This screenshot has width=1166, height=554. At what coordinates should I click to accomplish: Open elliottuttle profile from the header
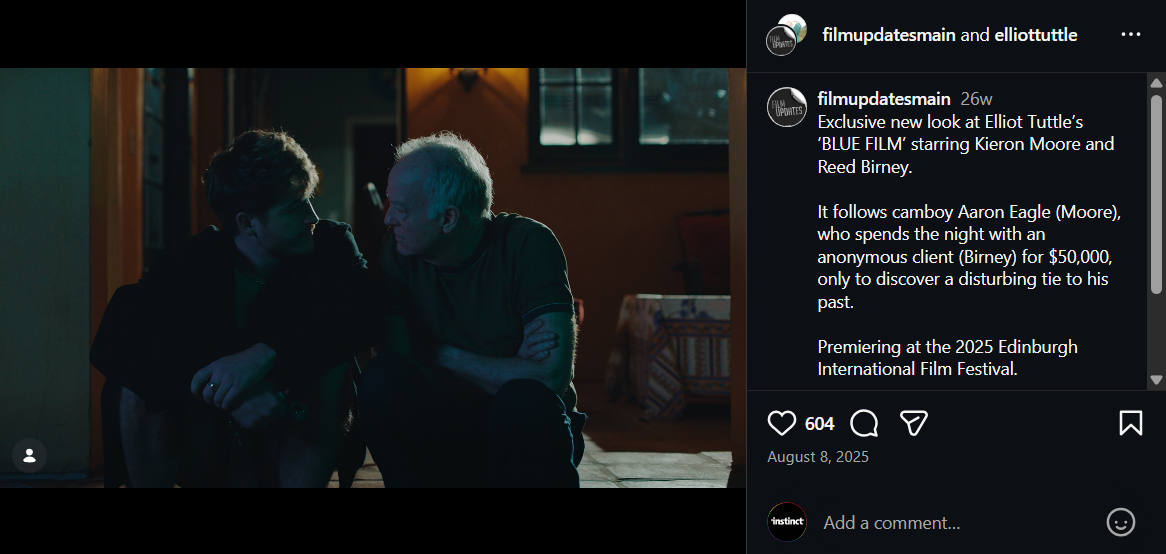point(1035,35)
